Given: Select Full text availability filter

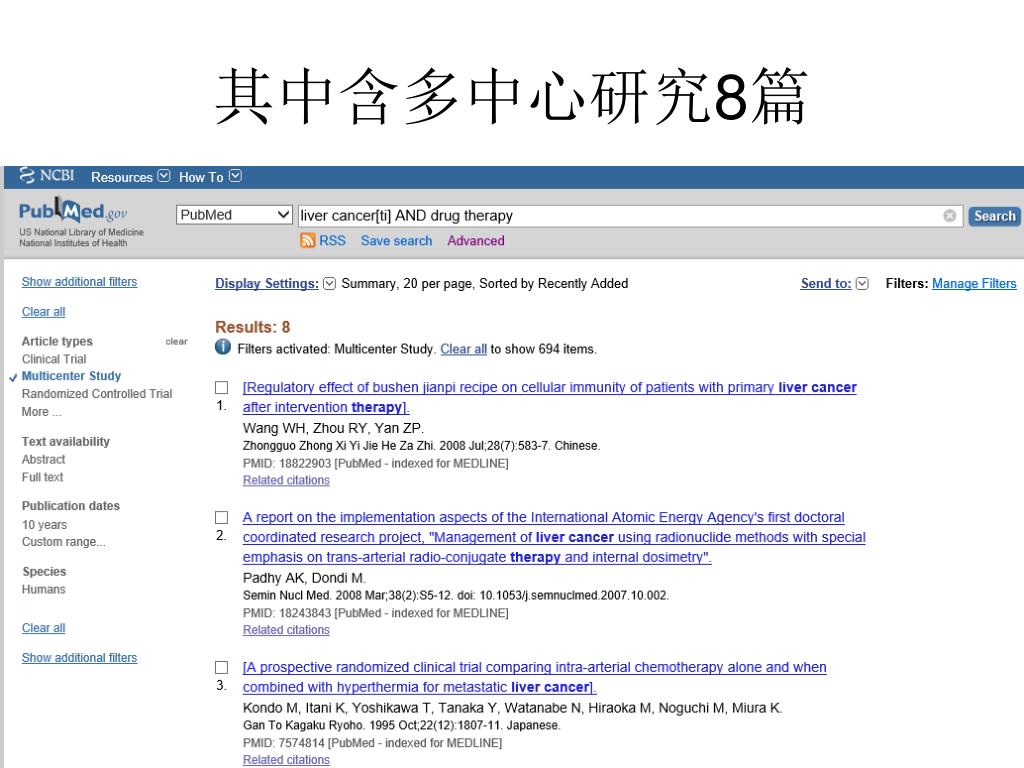Looking at the screenshot, I should (x=42, y=477).
